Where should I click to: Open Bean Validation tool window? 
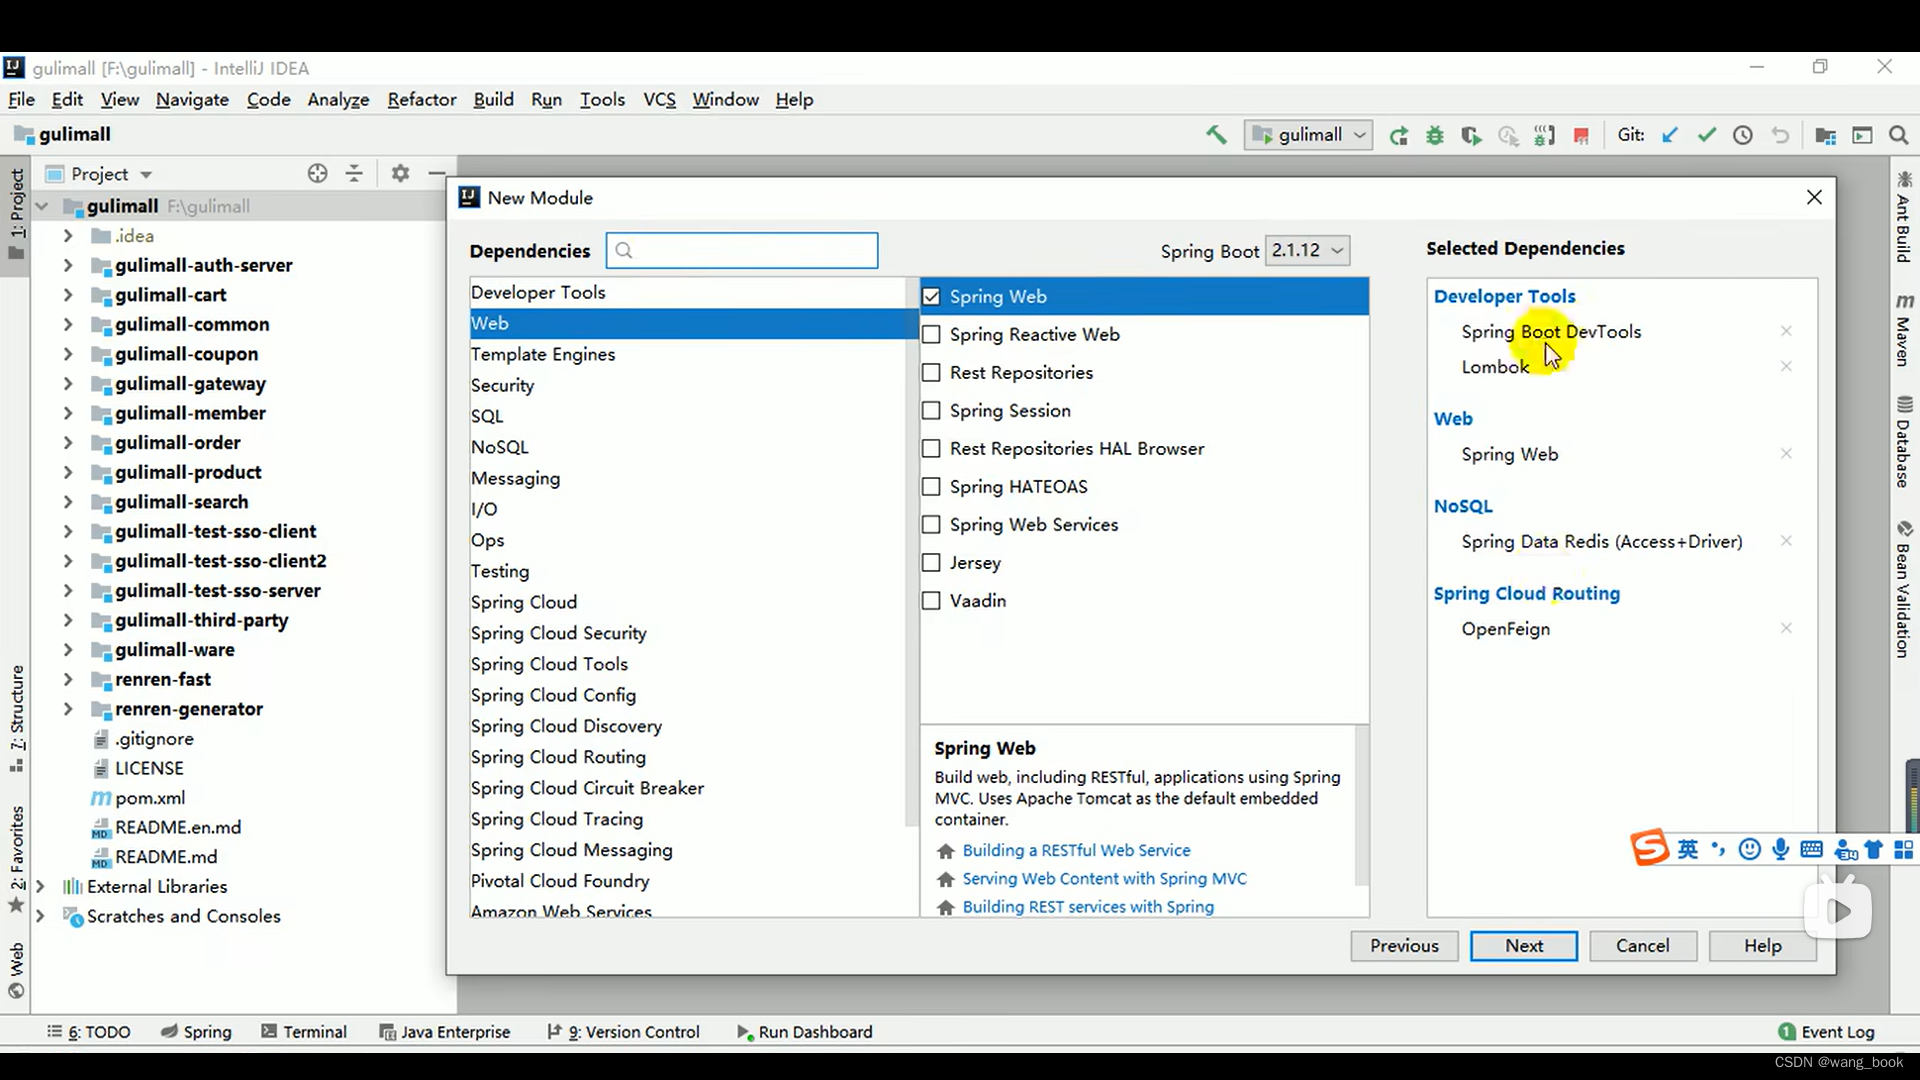[1904, 589]
